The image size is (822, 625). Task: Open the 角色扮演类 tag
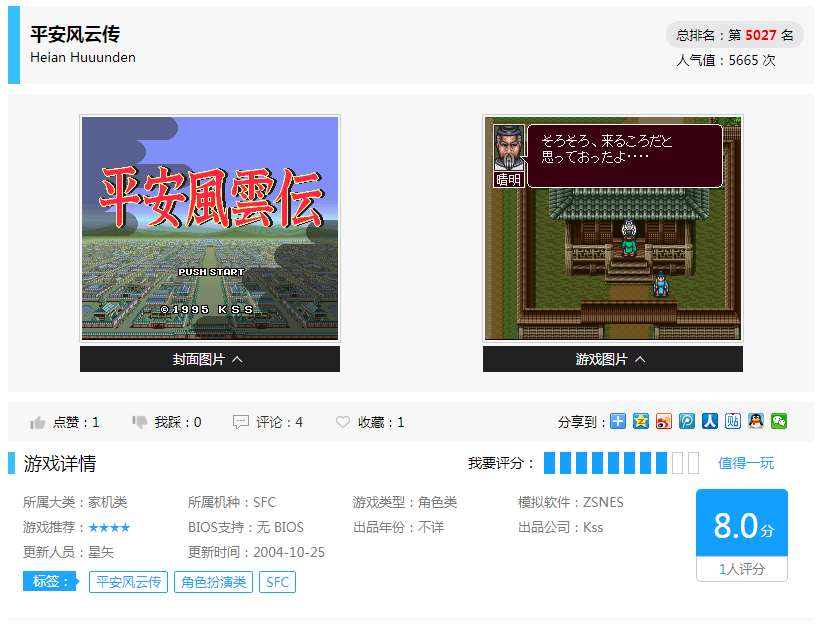pyautogui.click(x=213, y=582)
